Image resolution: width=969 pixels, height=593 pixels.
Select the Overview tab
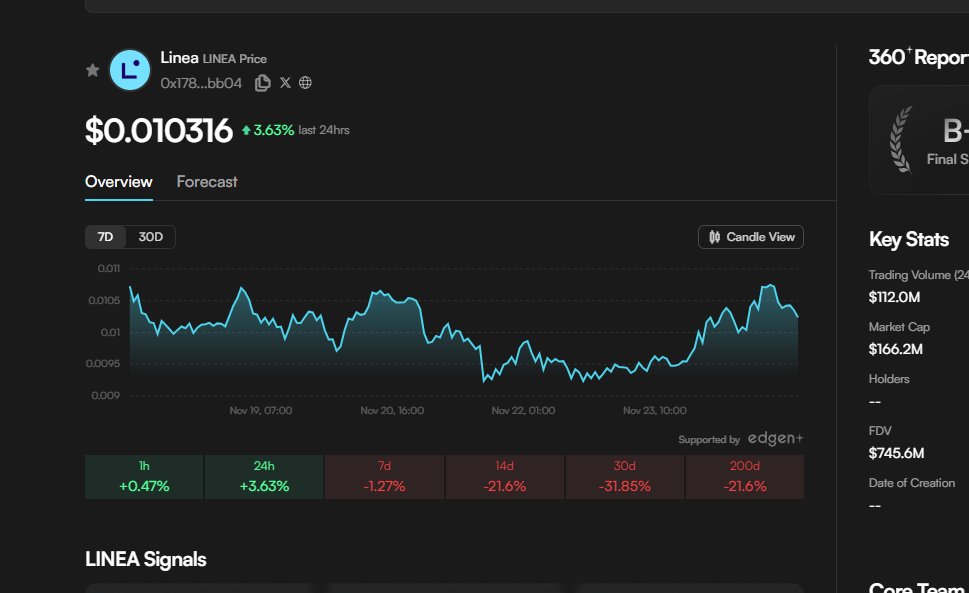tap(118, 182)
